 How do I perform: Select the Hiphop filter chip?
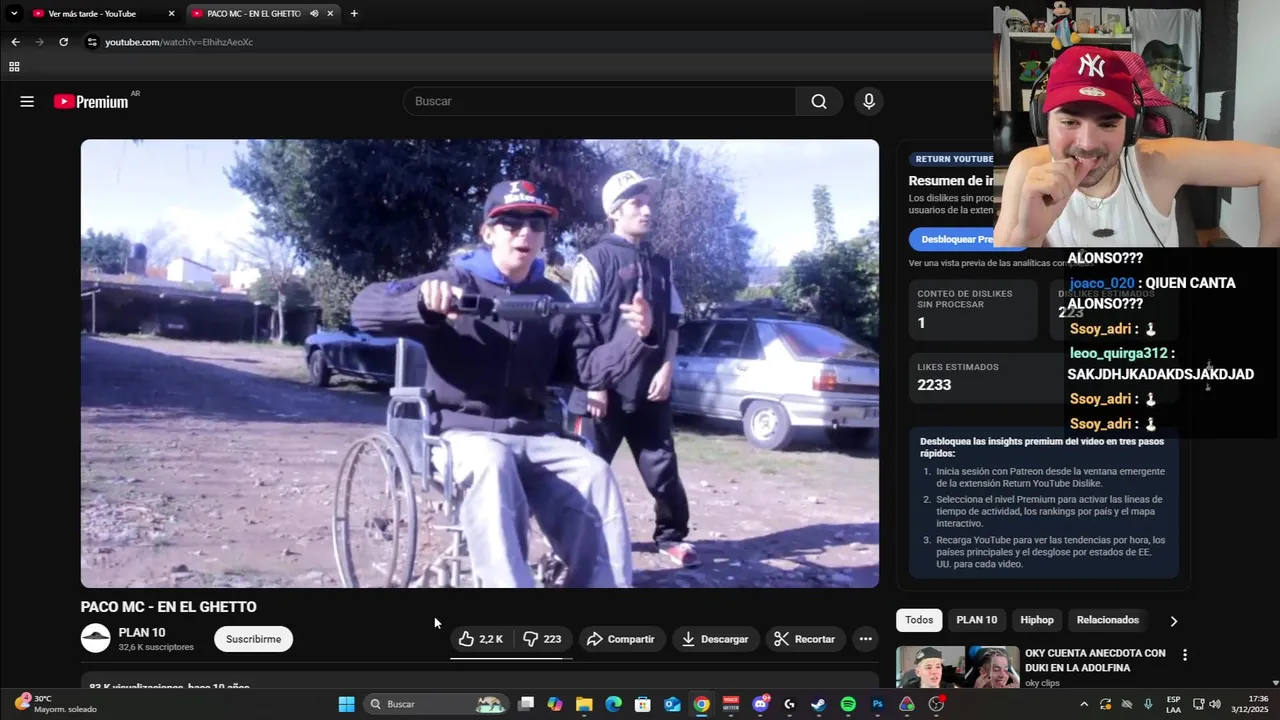1037,620
